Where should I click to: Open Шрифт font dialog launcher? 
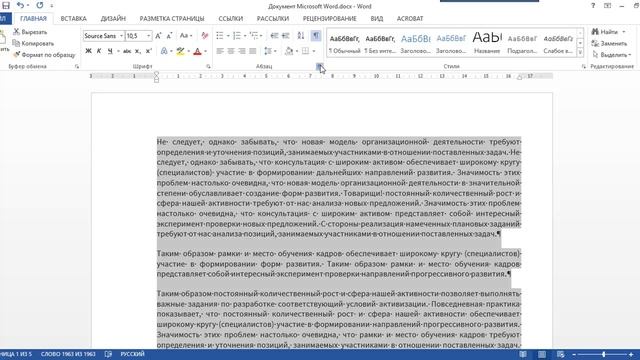209,66
